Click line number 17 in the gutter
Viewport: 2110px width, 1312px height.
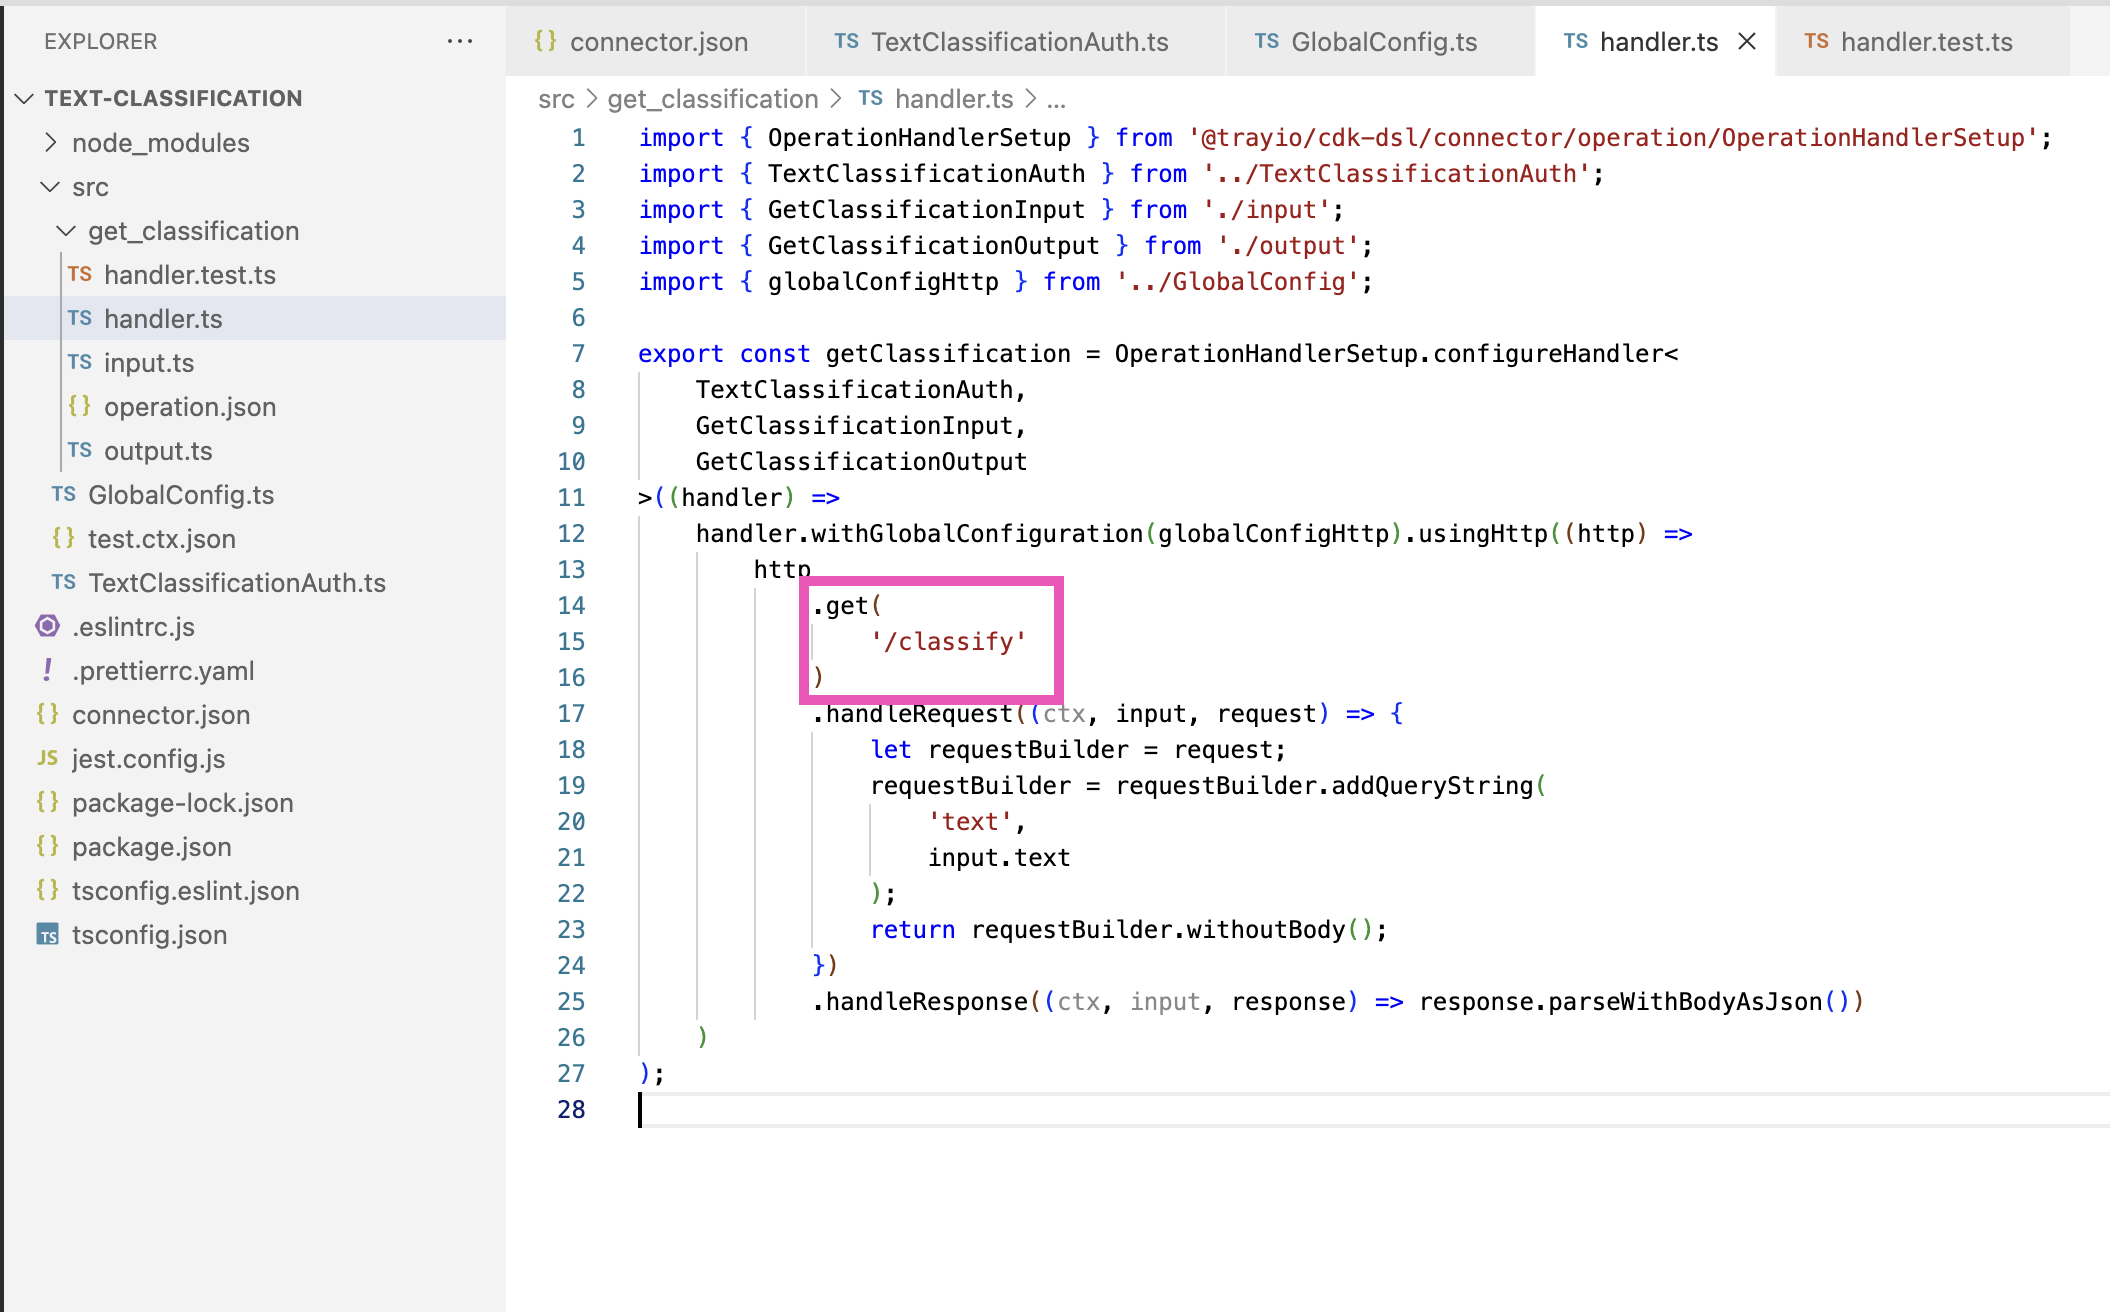(571, 713)
